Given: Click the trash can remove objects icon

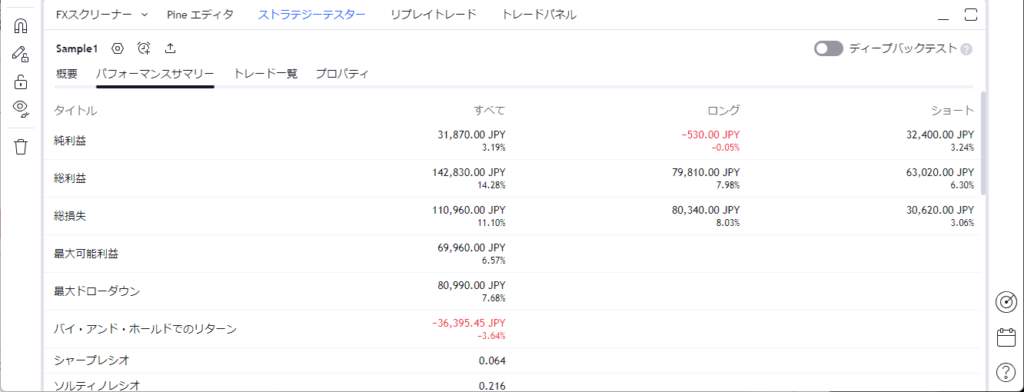Looking at the screenshot, I should point(21,147).
